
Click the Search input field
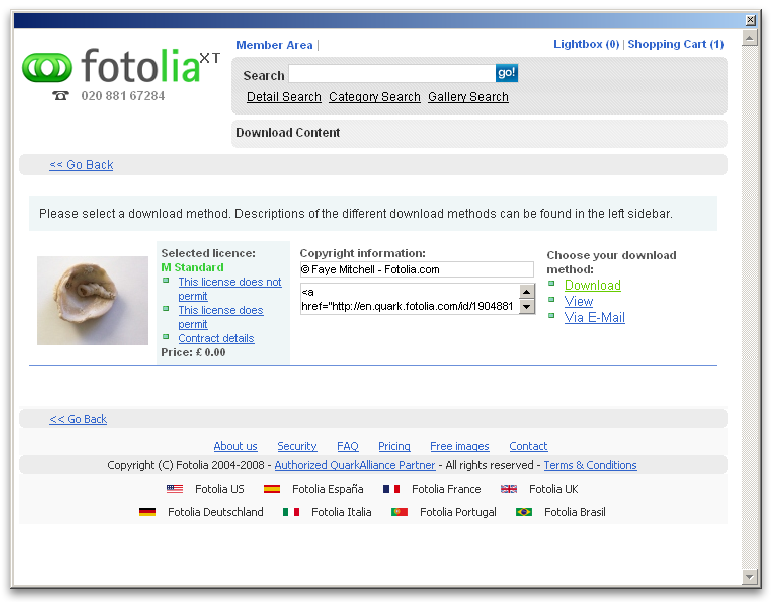tap(392, 74)
